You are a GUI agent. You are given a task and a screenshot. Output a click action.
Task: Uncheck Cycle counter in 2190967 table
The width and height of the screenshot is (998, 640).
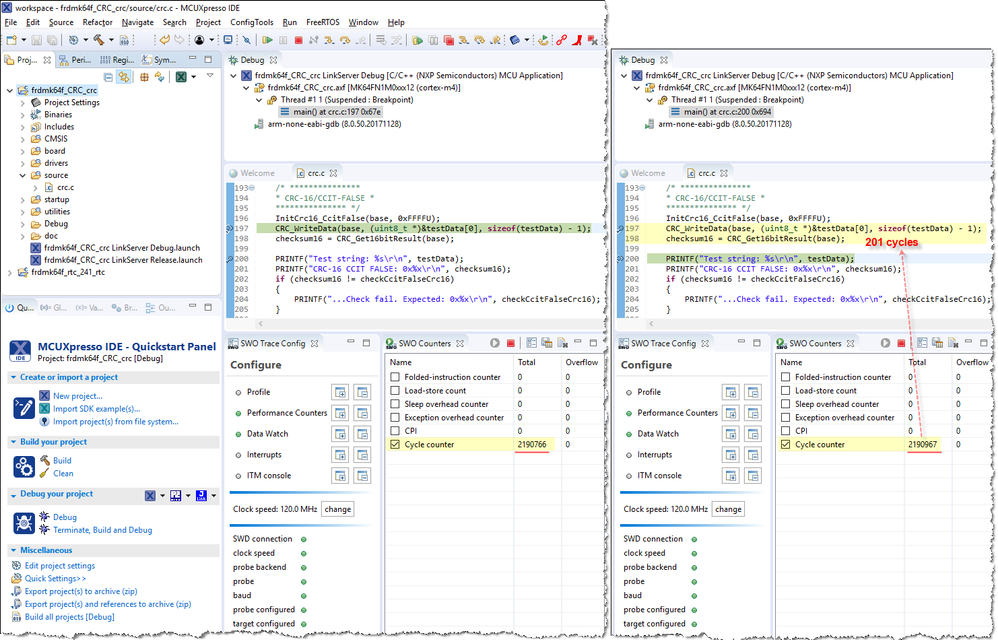click(786, 445)
